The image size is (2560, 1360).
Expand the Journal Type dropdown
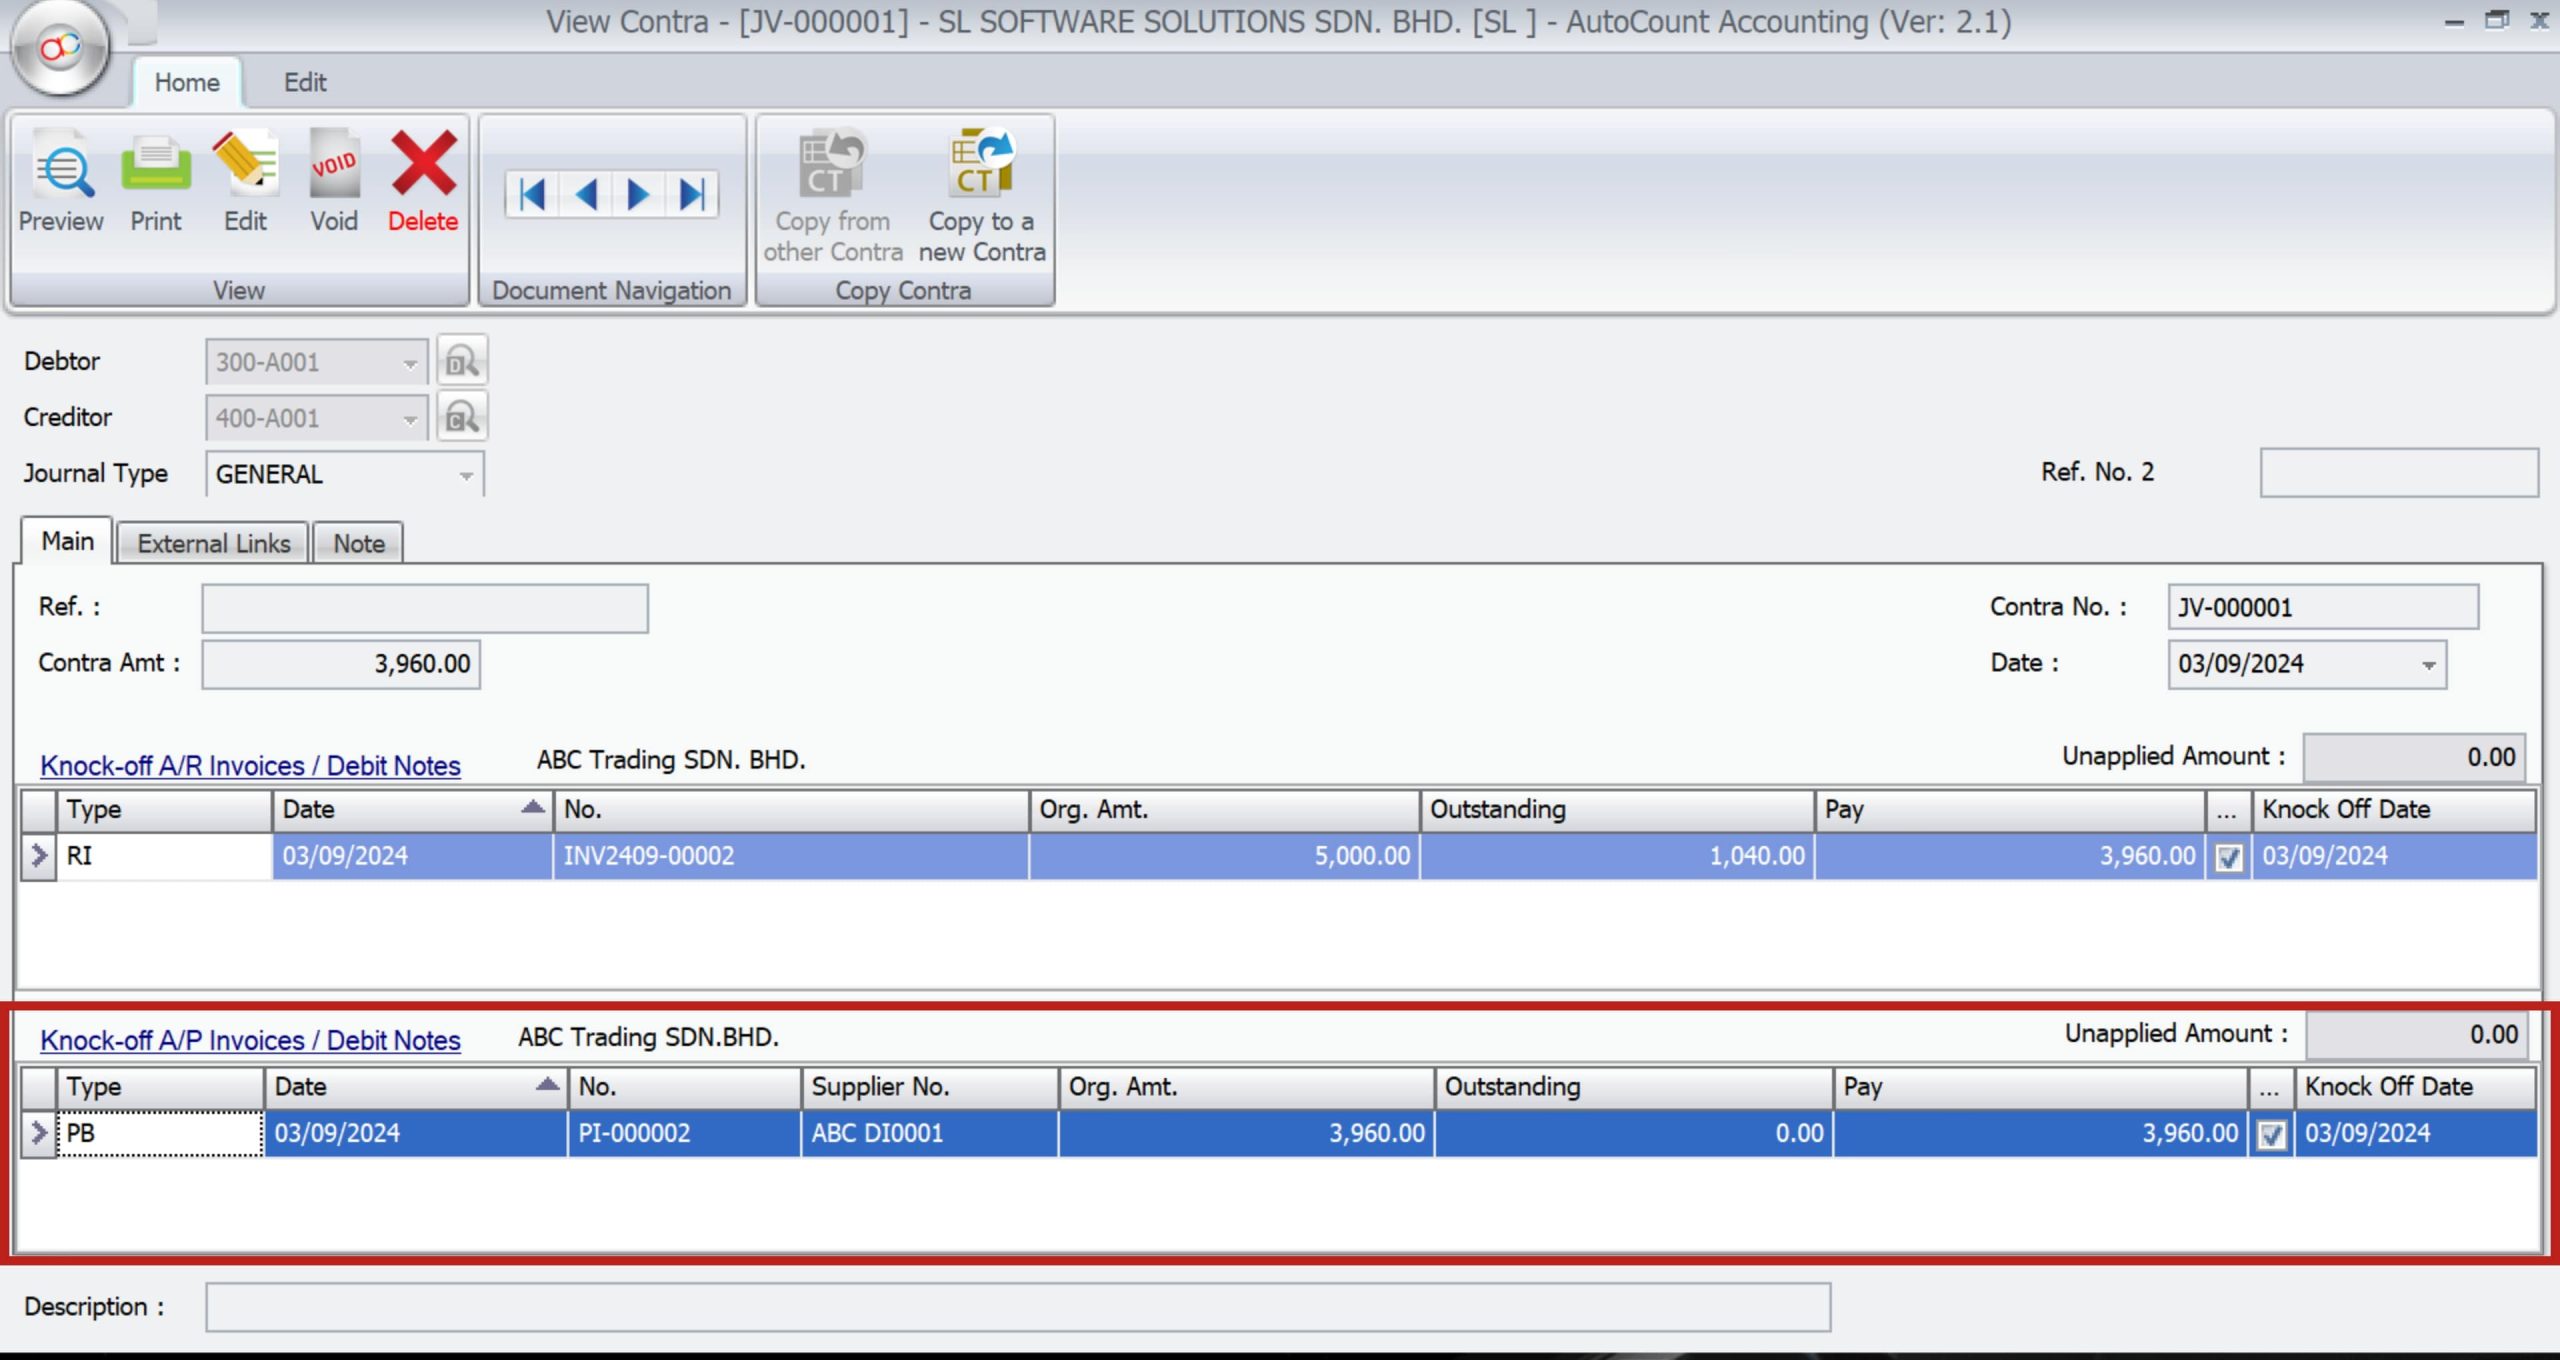466,474
